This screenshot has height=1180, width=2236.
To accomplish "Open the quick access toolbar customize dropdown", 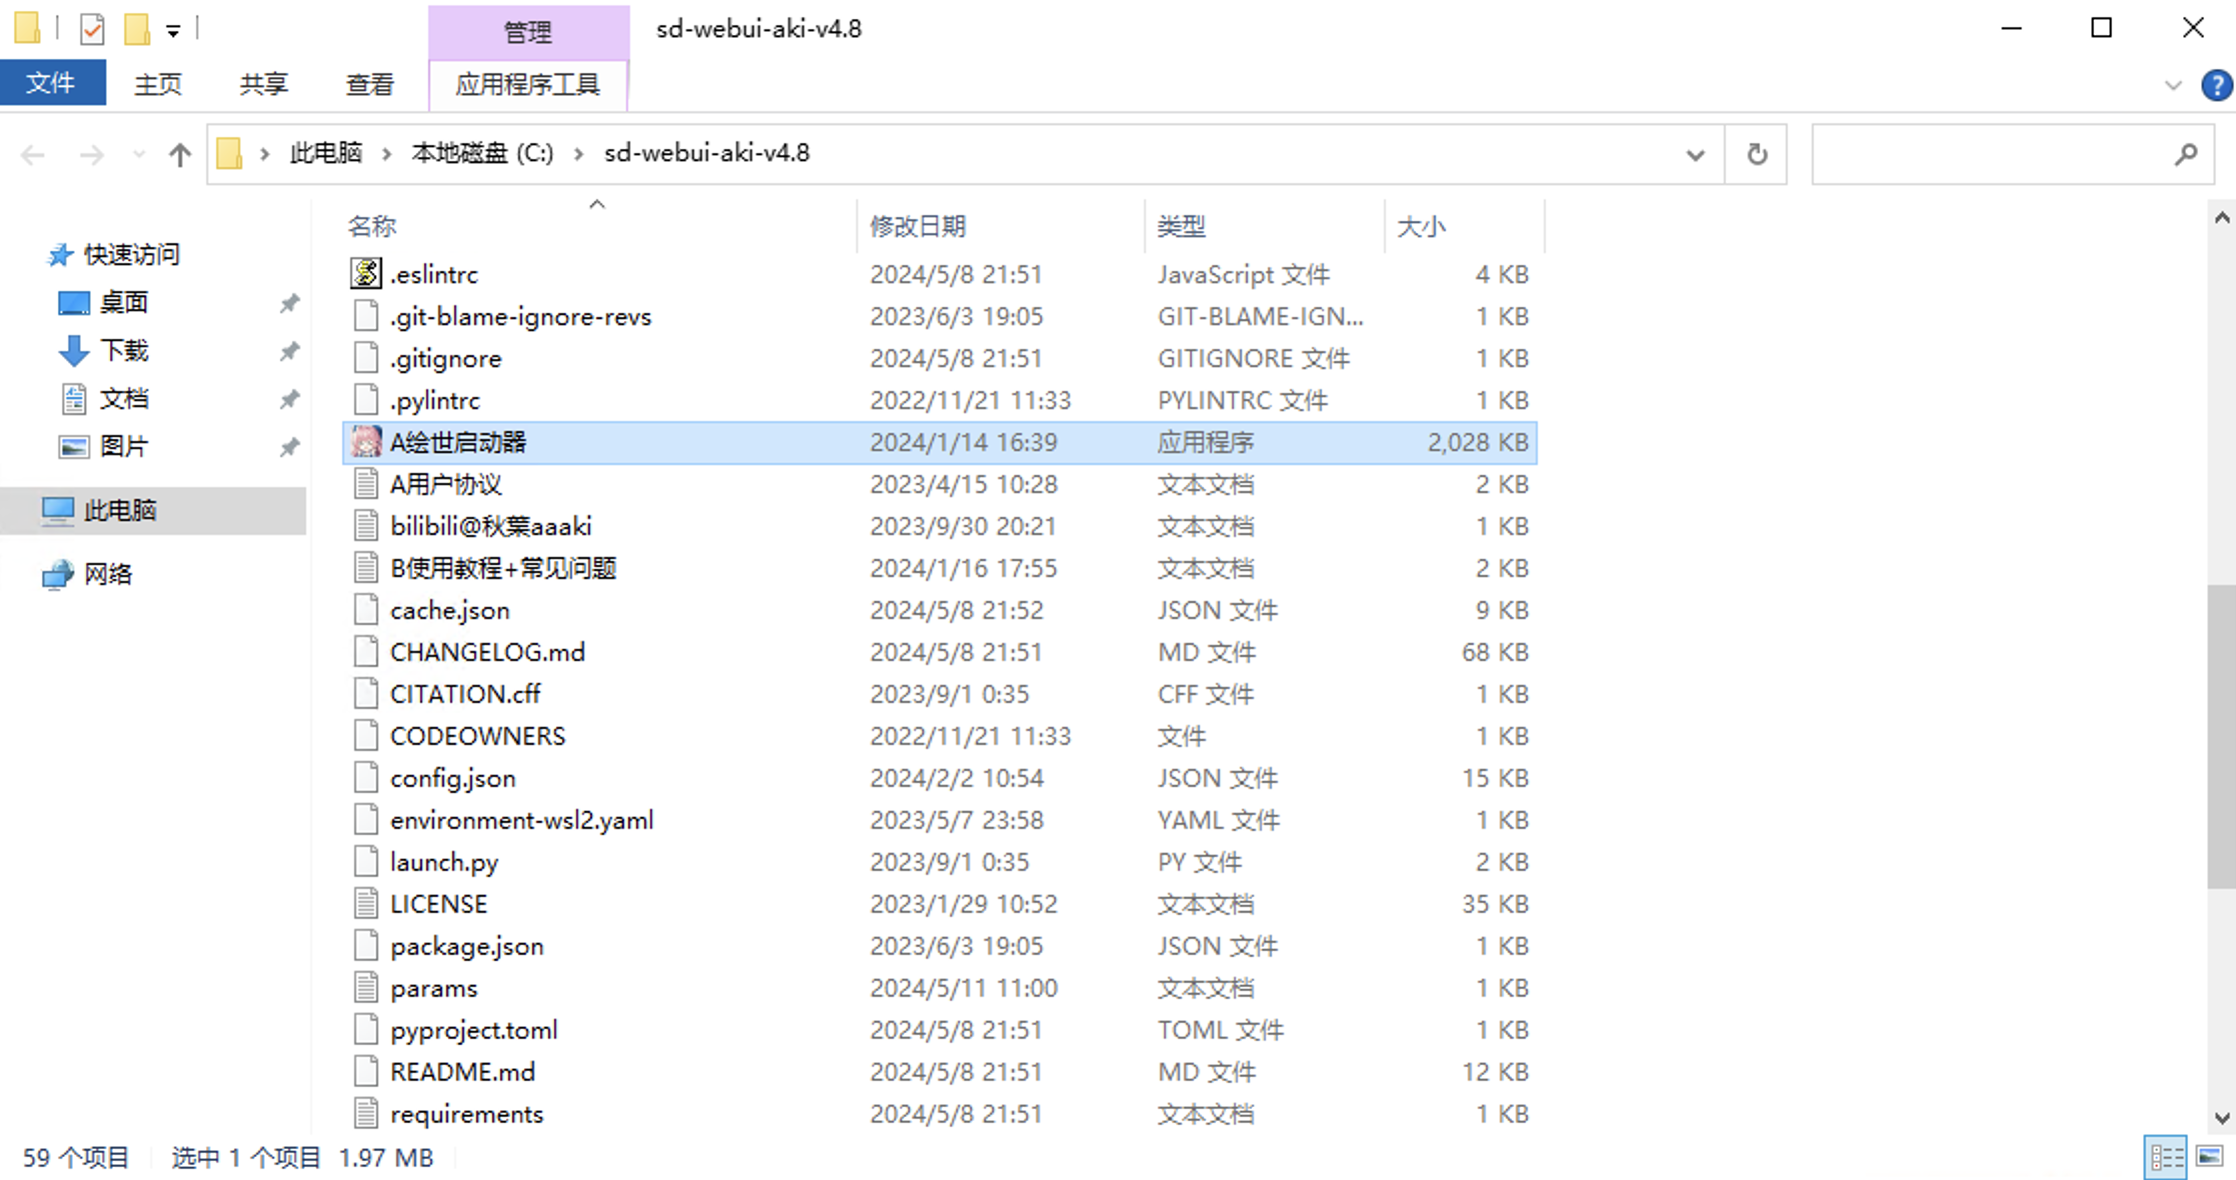I will [x=173, y=31].
